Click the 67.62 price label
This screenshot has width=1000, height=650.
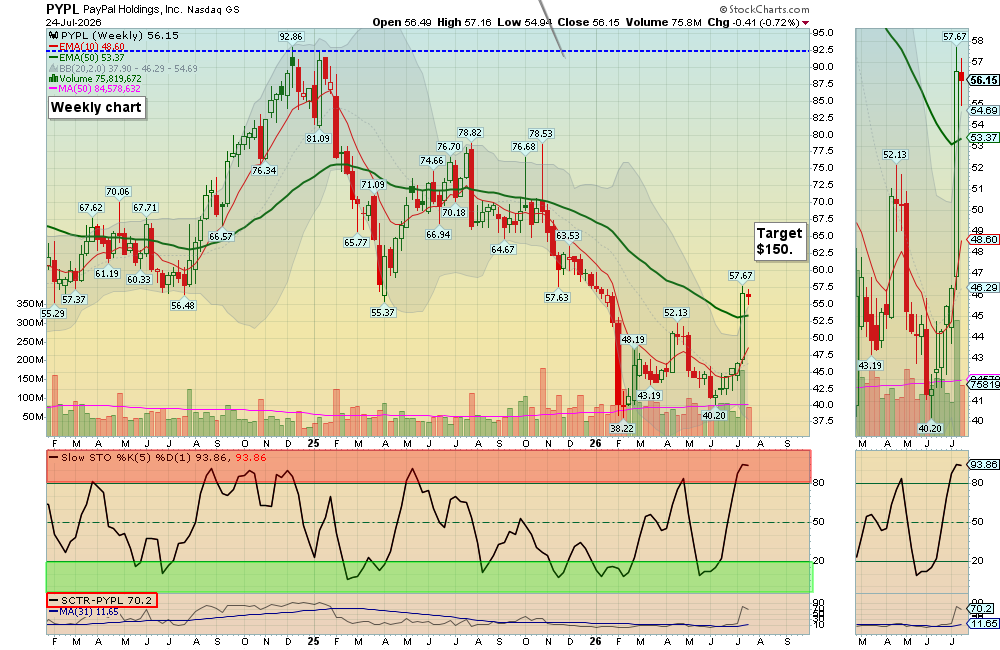click(x=91, y=208)
